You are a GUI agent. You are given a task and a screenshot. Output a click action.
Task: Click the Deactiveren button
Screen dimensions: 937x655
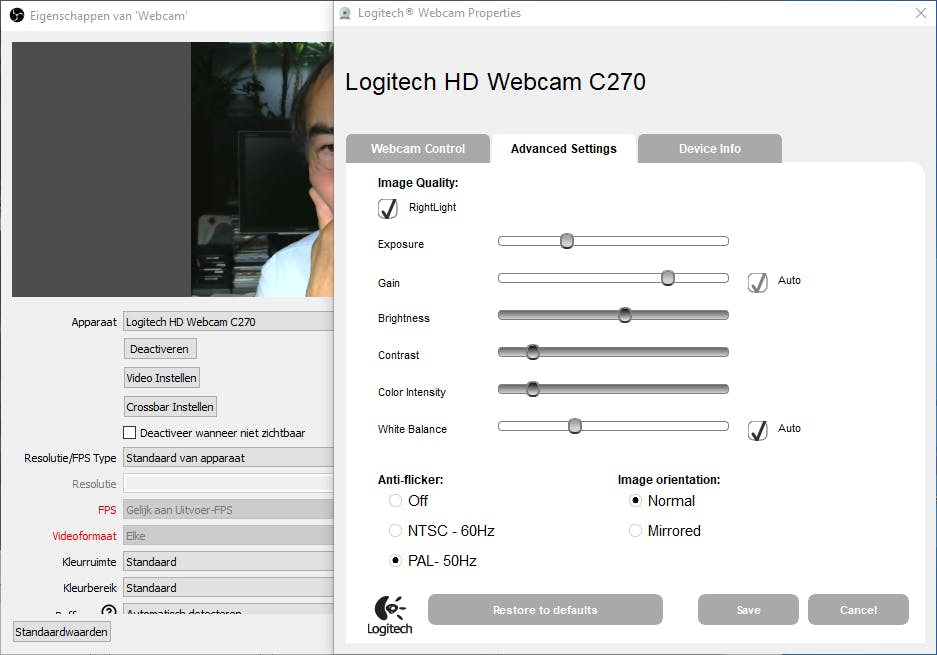[160, 349]
